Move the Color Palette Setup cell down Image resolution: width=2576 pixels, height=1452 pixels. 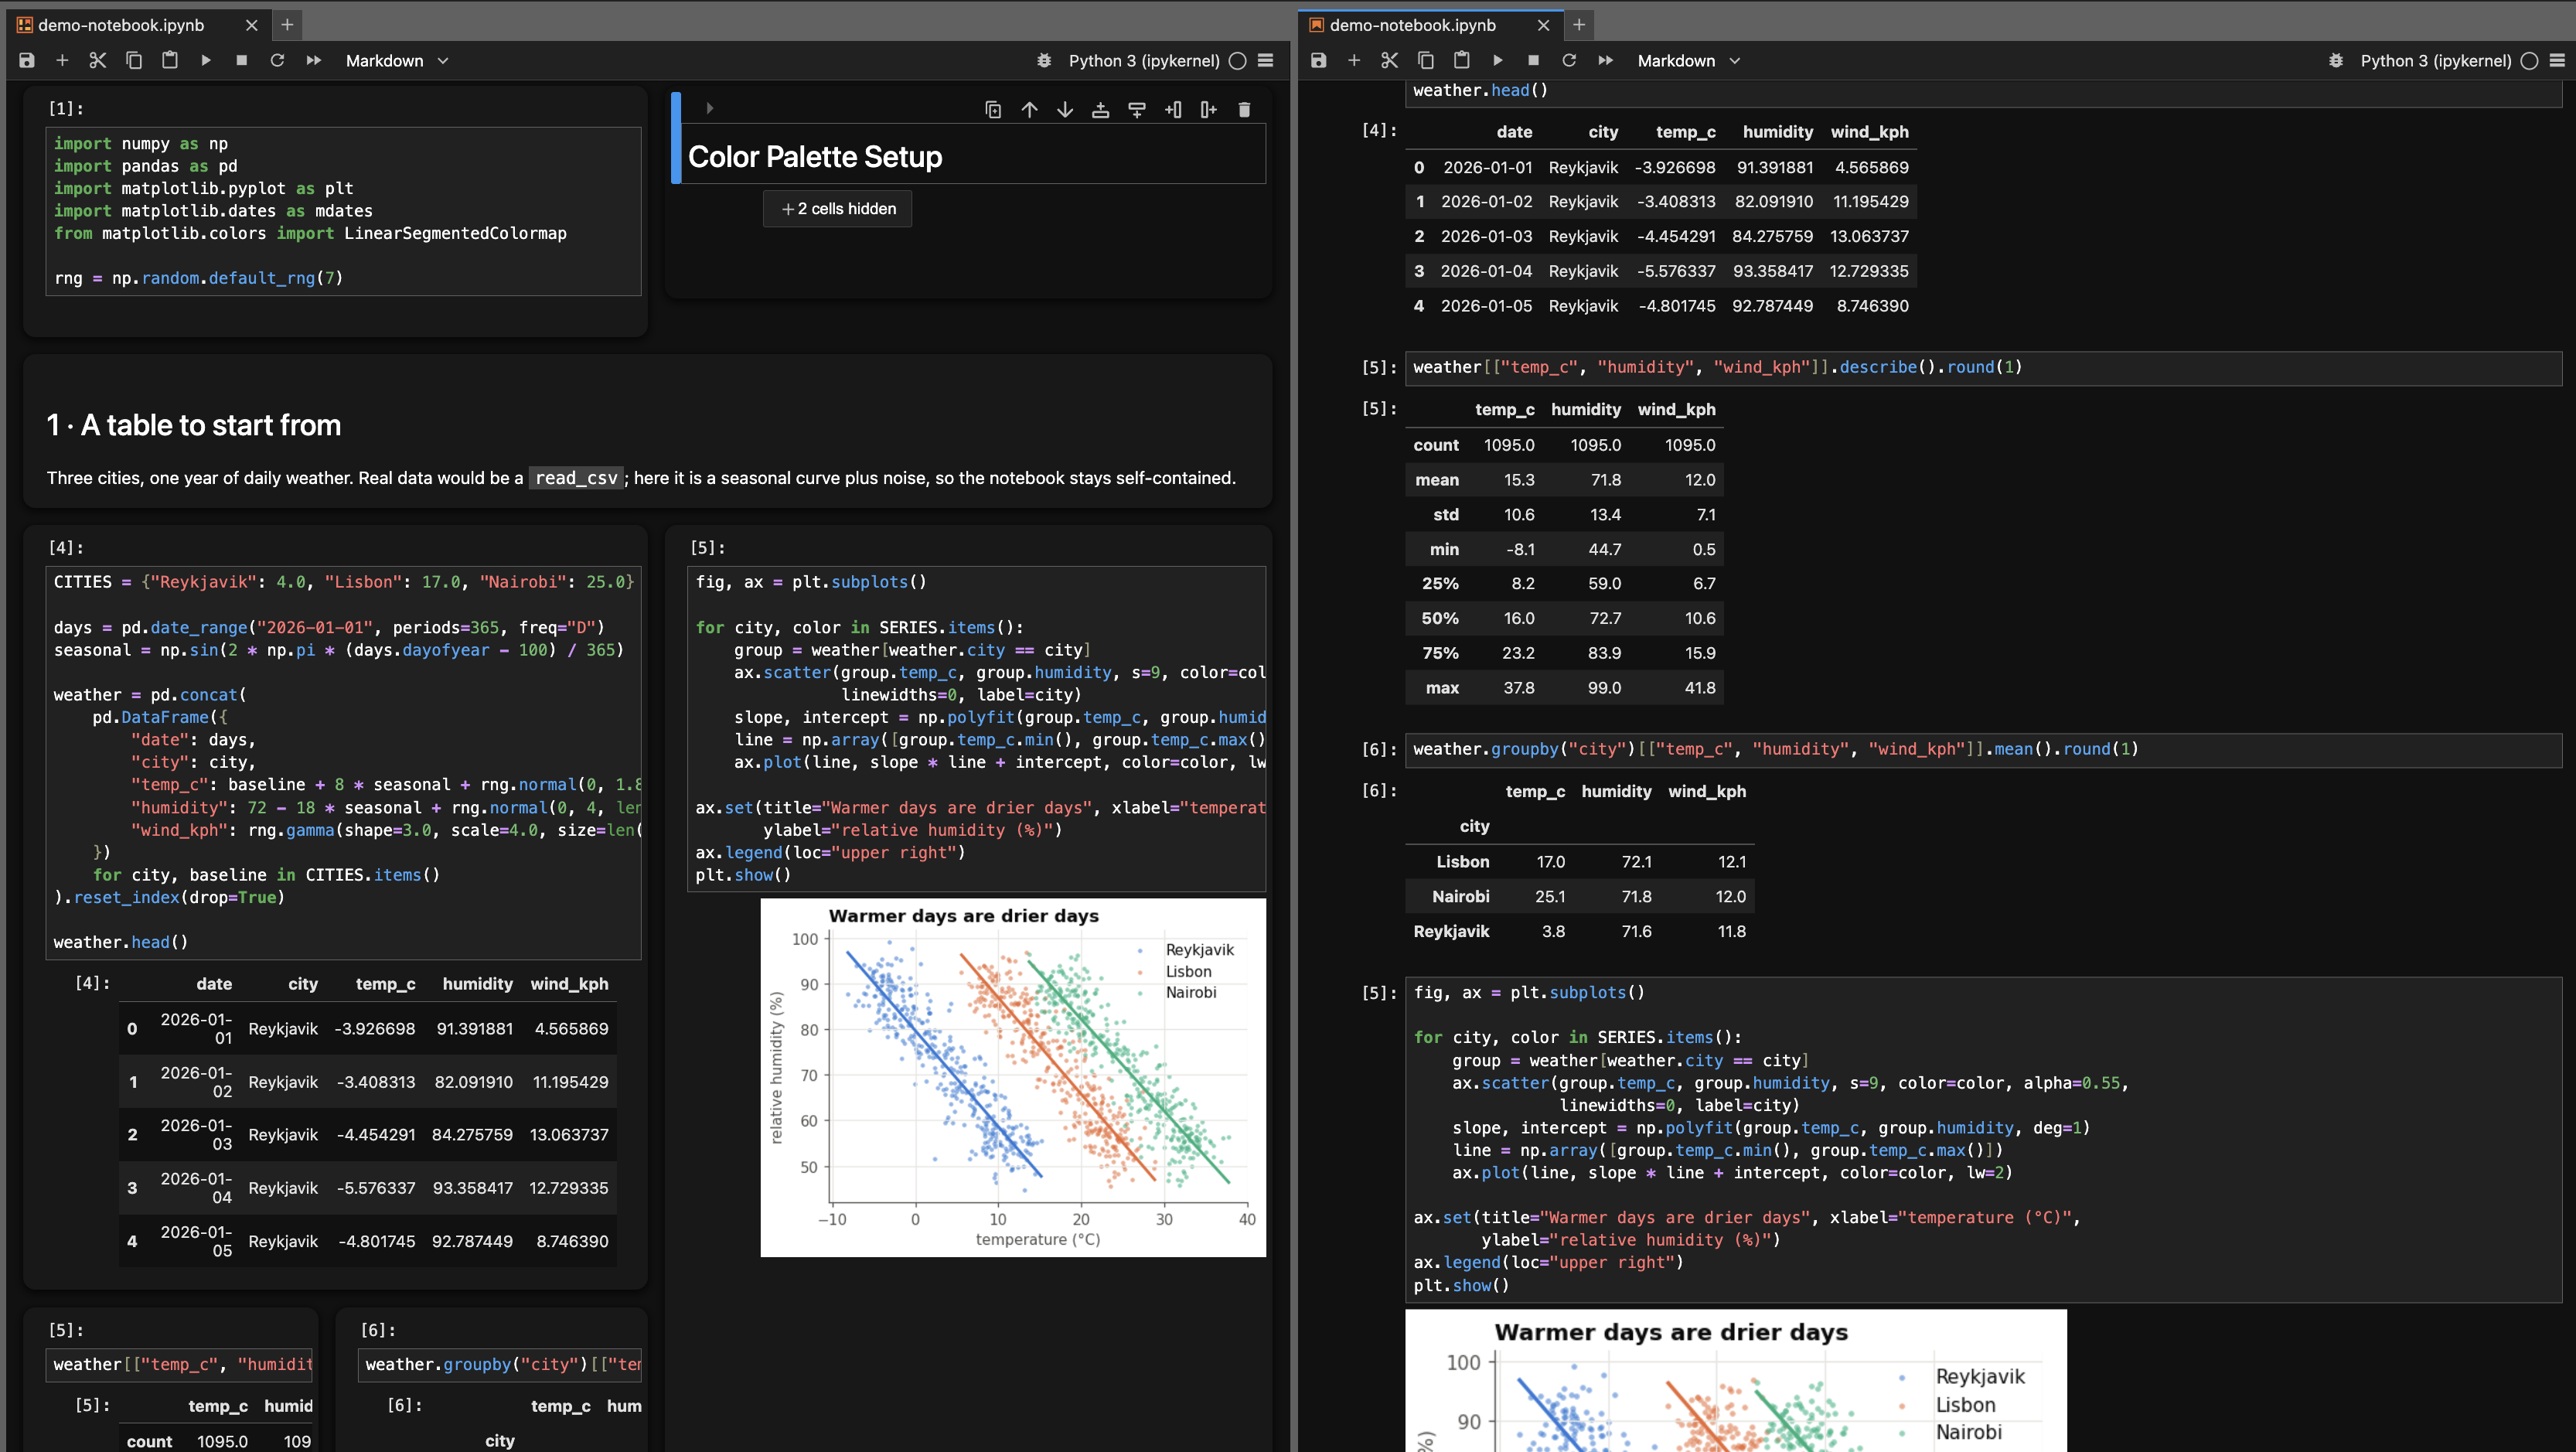coord(1065,109)
